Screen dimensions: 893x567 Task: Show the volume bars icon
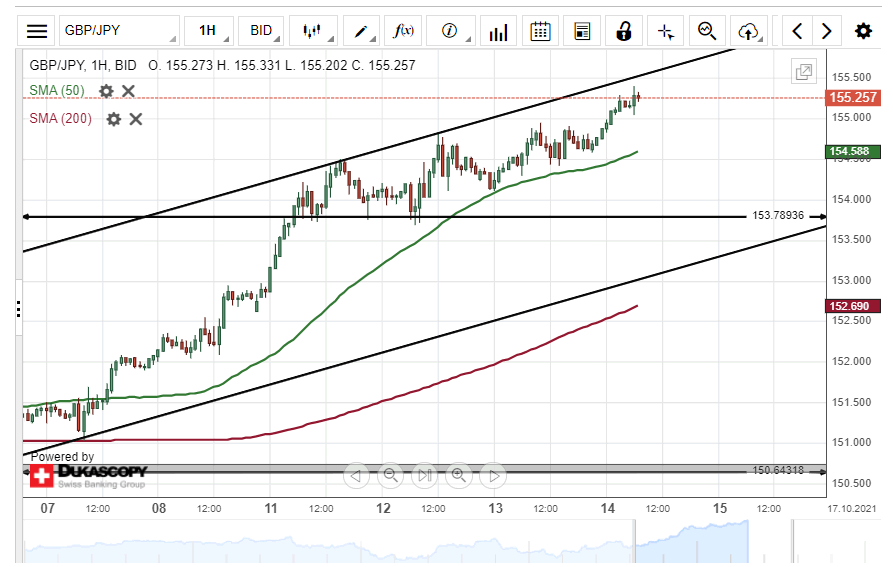pos(498,31)
